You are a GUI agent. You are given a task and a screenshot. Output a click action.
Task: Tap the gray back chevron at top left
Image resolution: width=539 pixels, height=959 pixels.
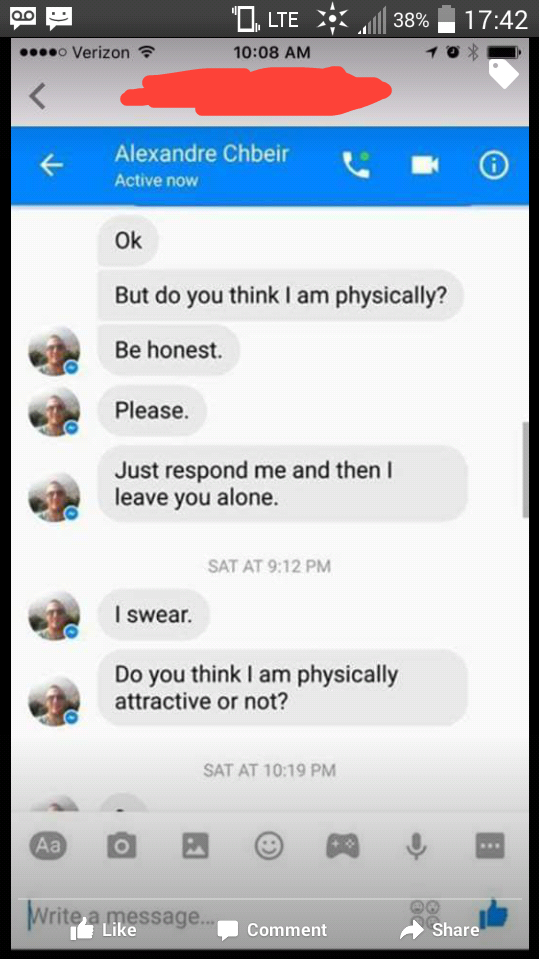38,96
